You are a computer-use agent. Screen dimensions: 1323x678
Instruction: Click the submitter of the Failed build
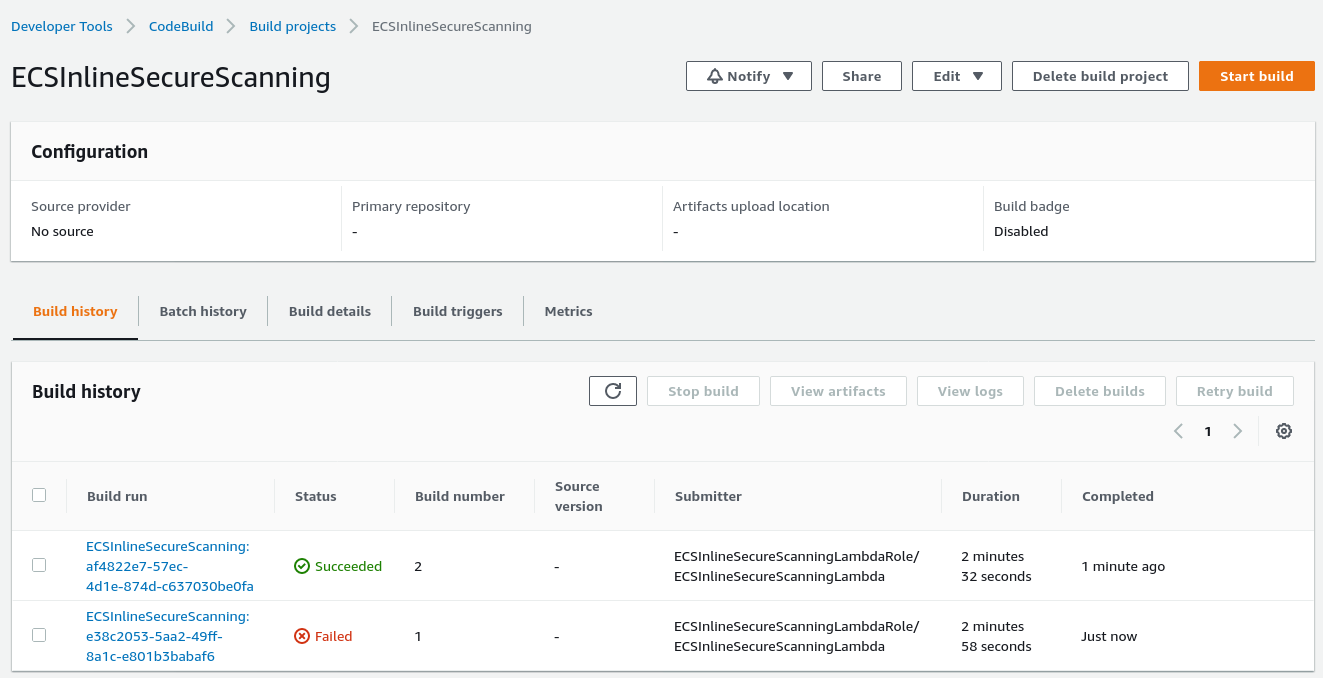(x=797, y=636)
